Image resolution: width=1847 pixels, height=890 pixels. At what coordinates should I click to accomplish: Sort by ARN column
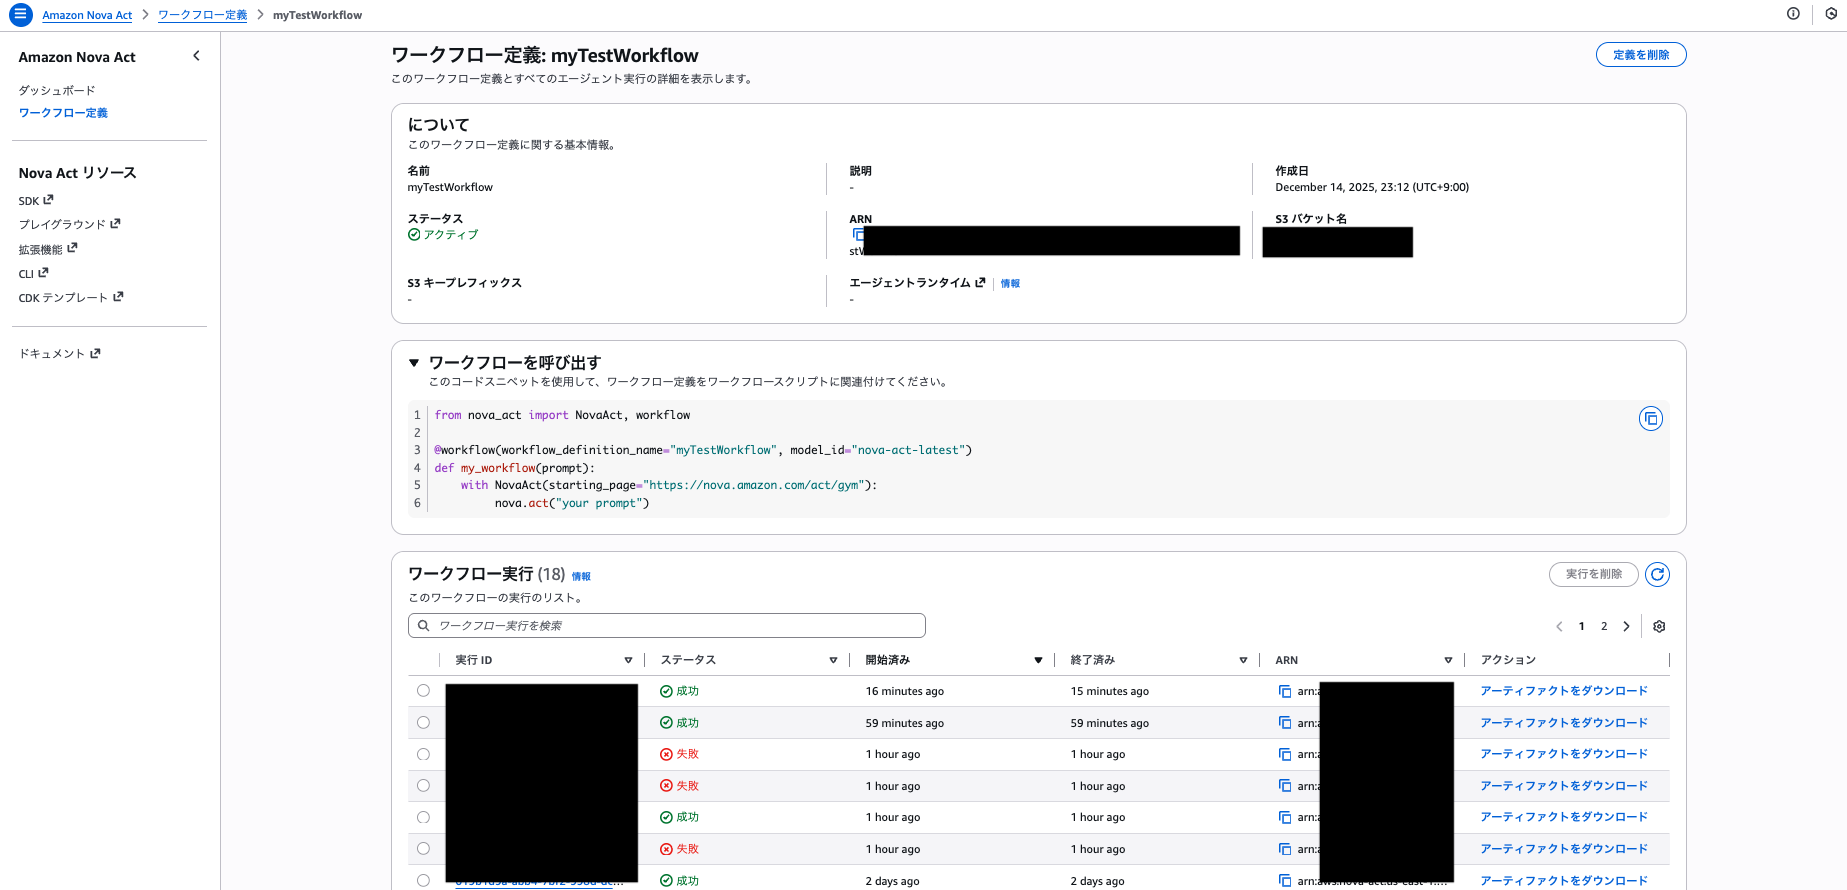(1448, 660)
